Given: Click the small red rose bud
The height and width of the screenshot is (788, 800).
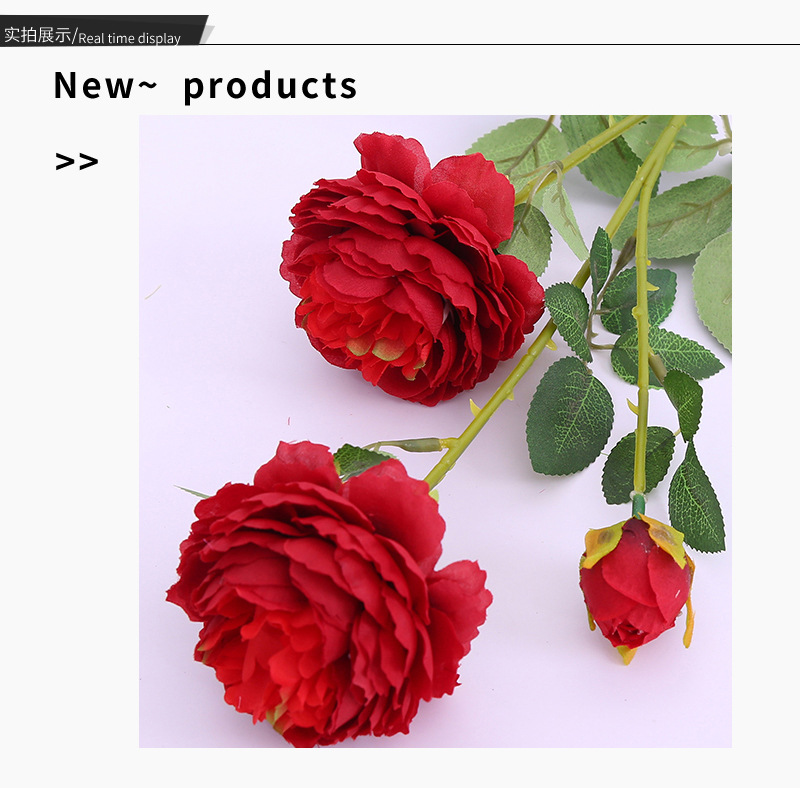Looking at the screenshot, I should pyautogui.click(x=637, y=589).
